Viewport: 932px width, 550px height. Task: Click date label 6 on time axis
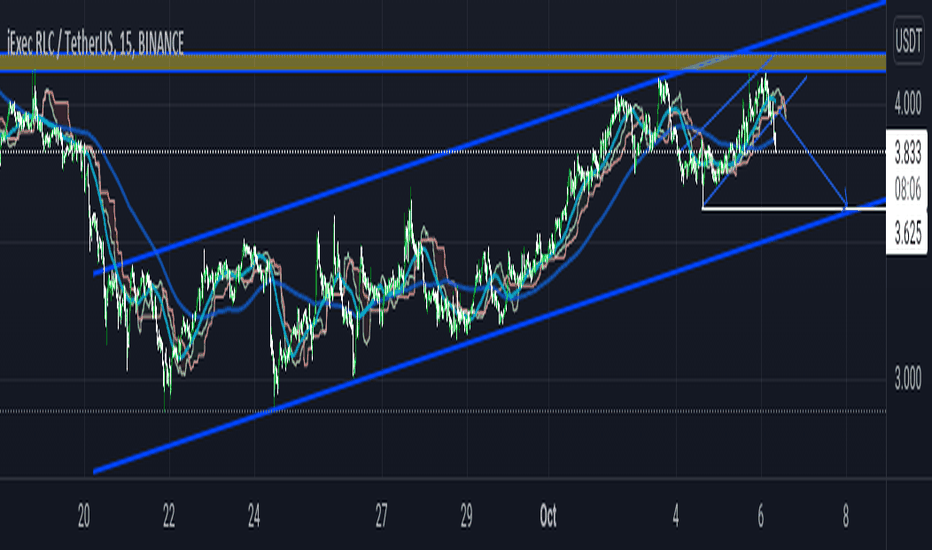(761, 516)
